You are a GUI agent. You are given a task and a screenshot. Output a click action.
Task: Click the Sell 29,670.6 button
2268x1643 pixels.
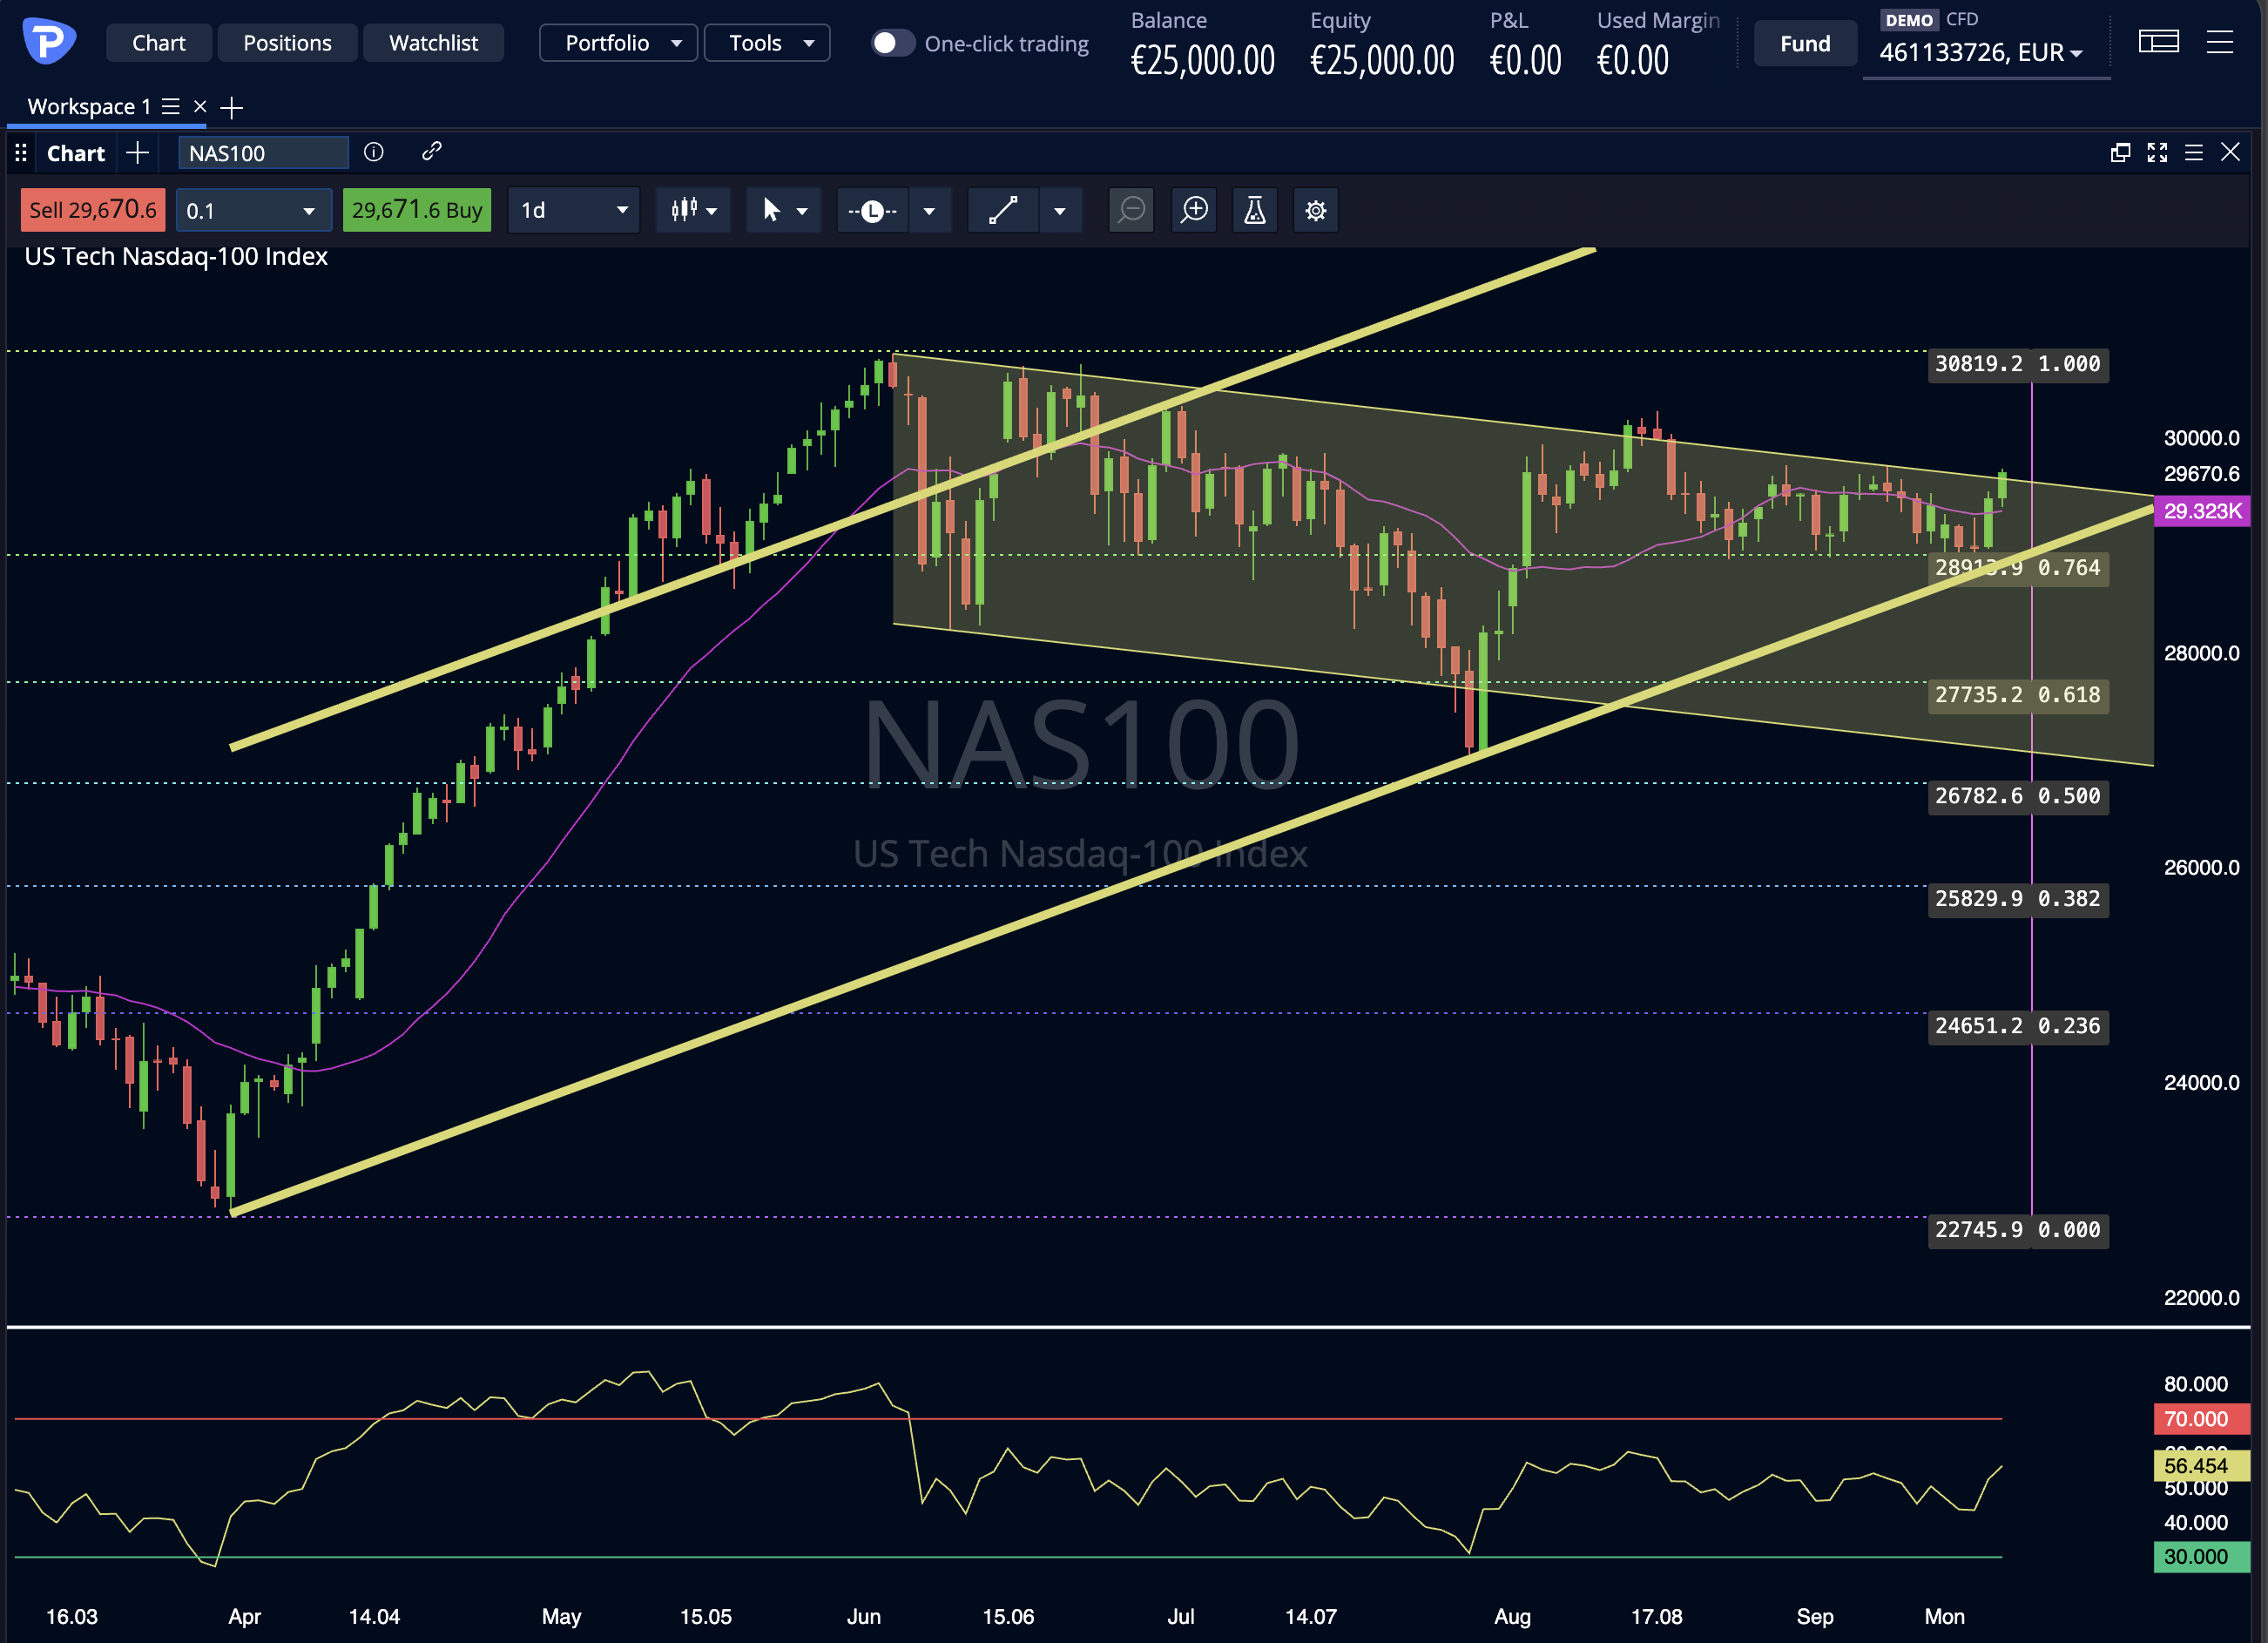pyautogui.click(x=93, y=210)
